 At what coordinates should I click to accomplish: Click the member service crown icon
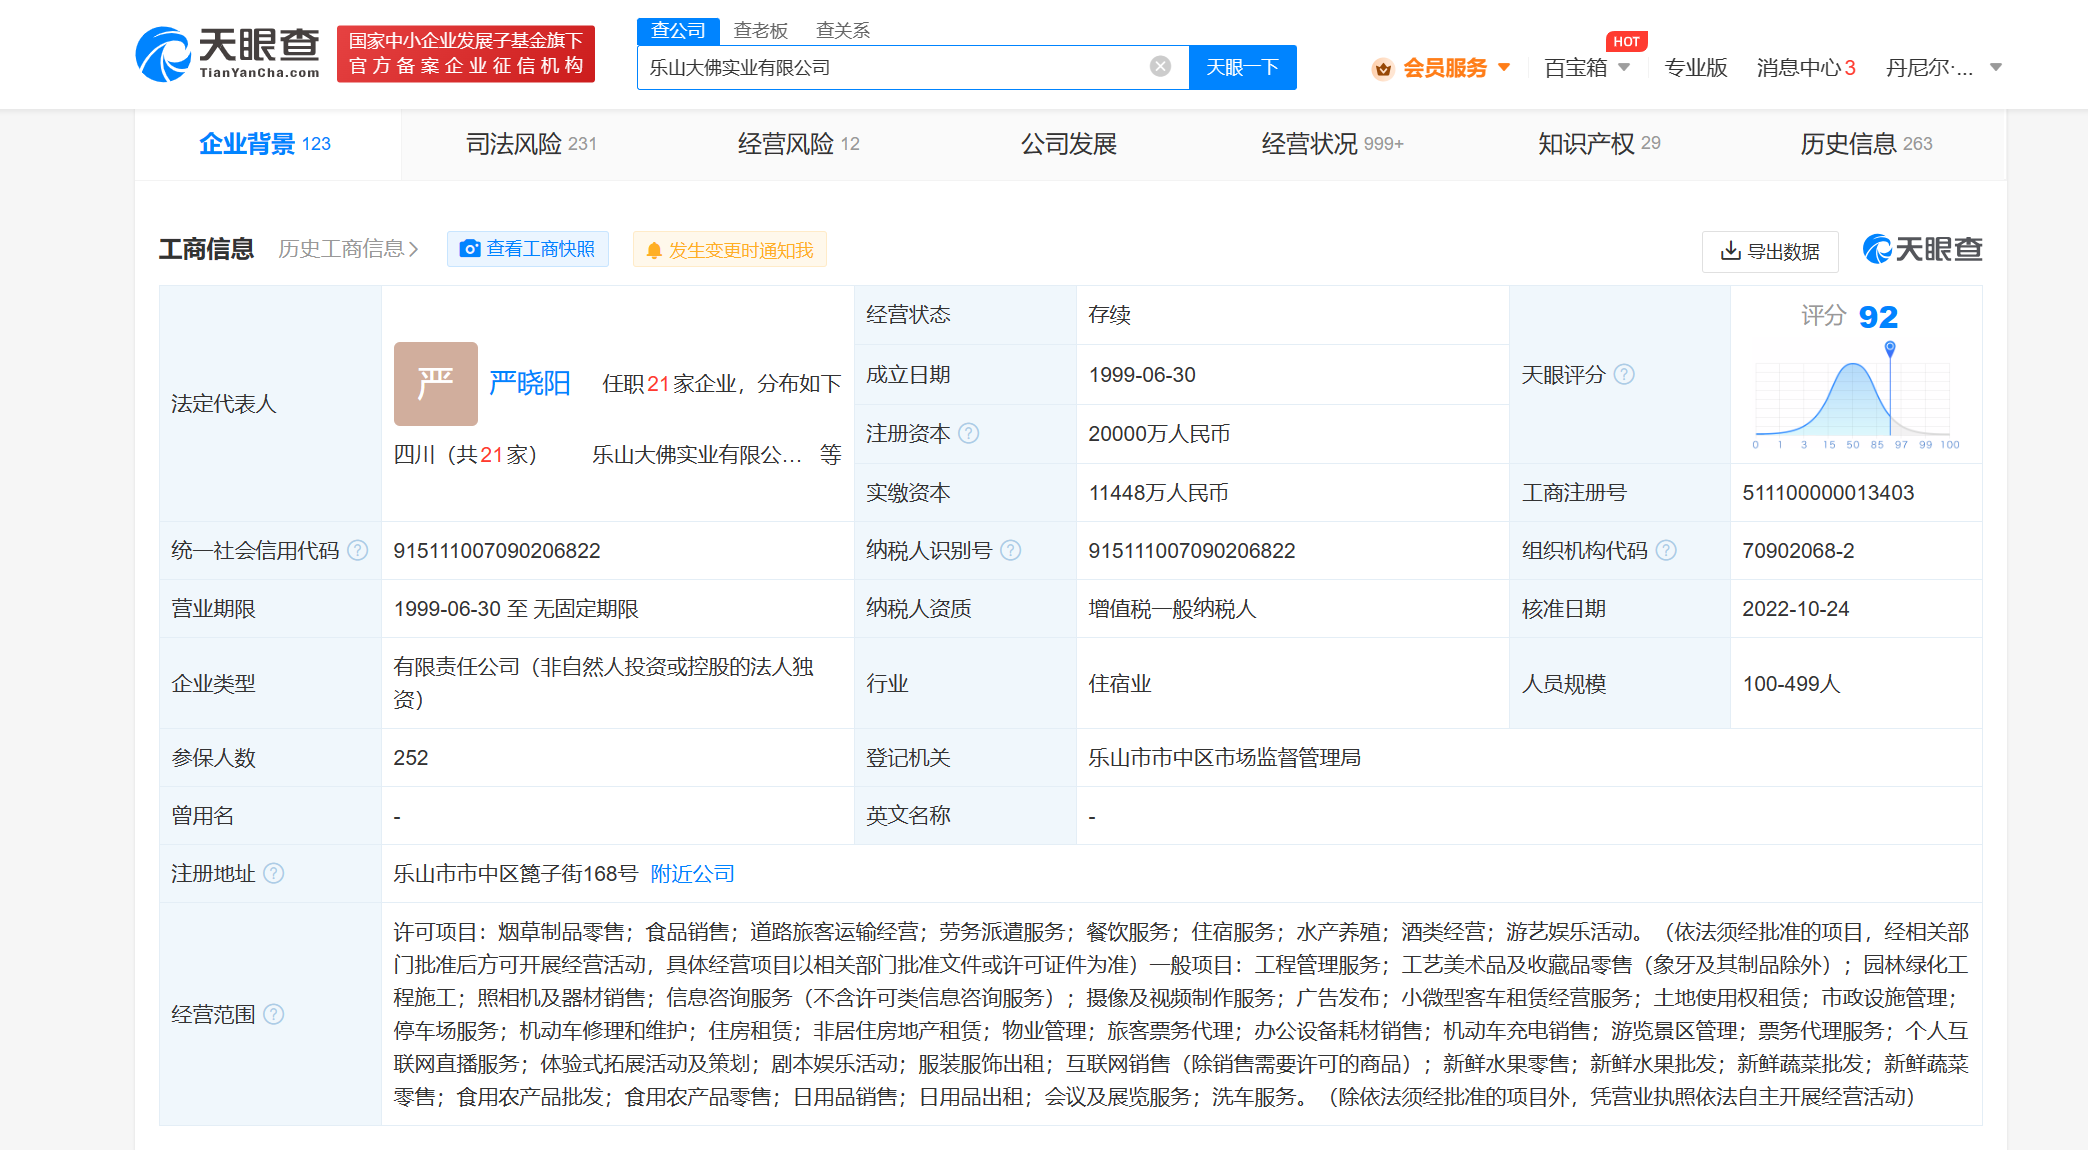click(1383, 68)
